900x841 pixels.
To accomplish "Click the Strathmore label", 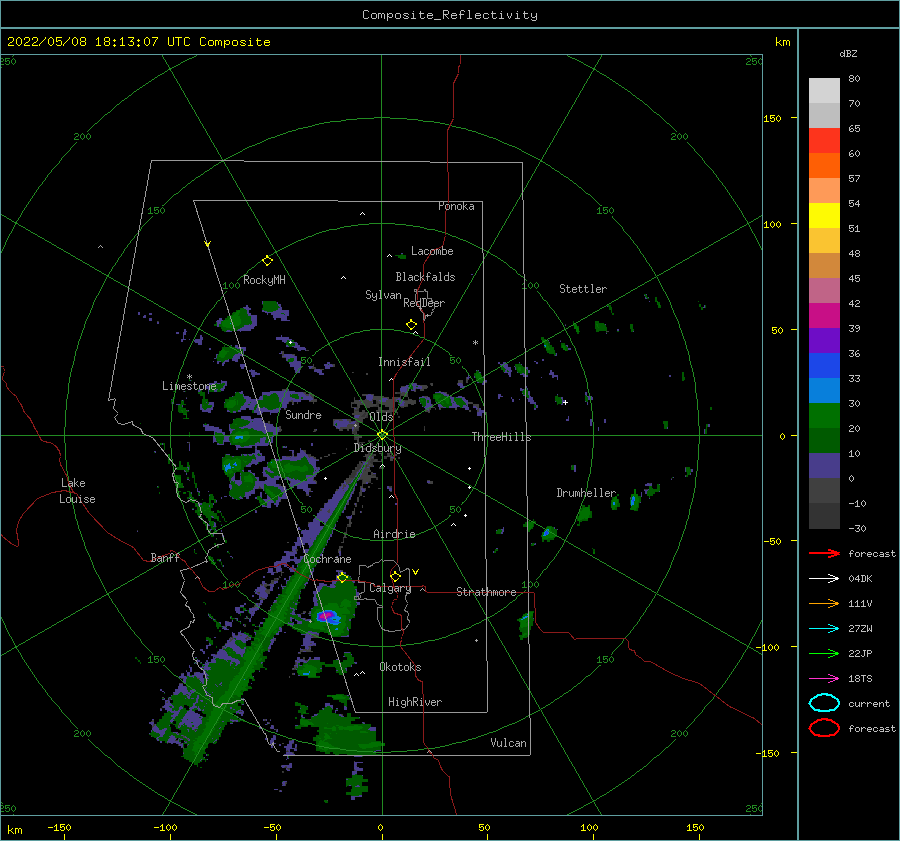I will pos(486,592).
